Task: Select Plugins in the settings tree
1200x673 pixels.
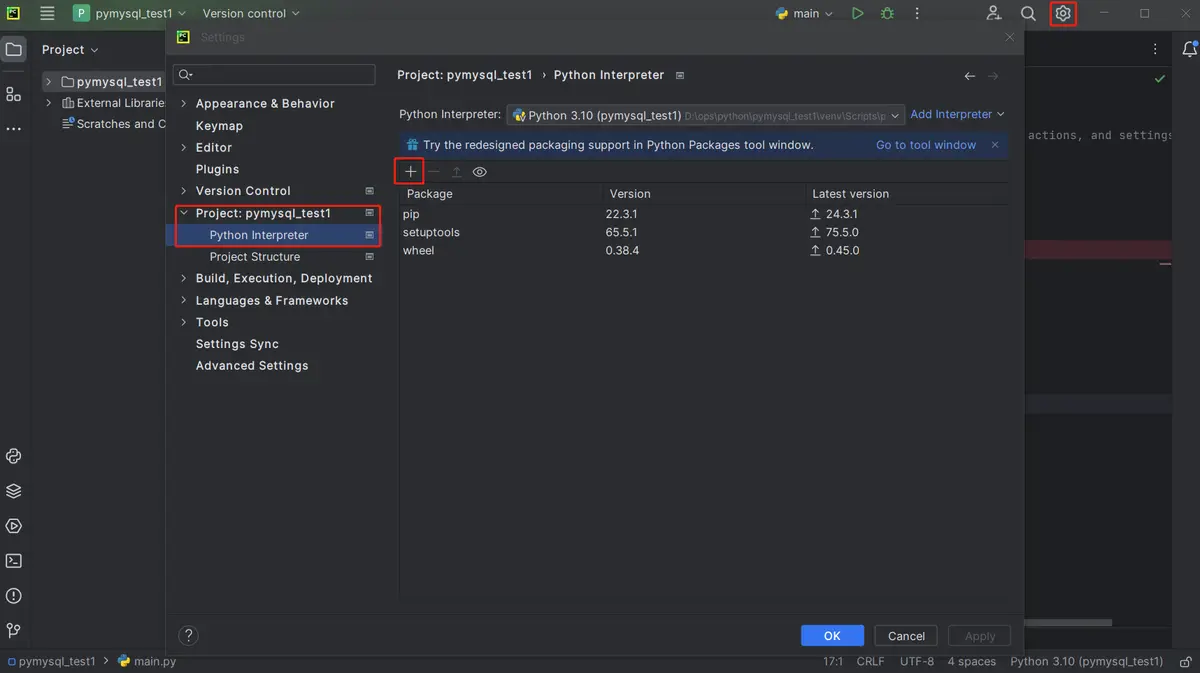Action: pyautogui.click(x=217, y=170)
